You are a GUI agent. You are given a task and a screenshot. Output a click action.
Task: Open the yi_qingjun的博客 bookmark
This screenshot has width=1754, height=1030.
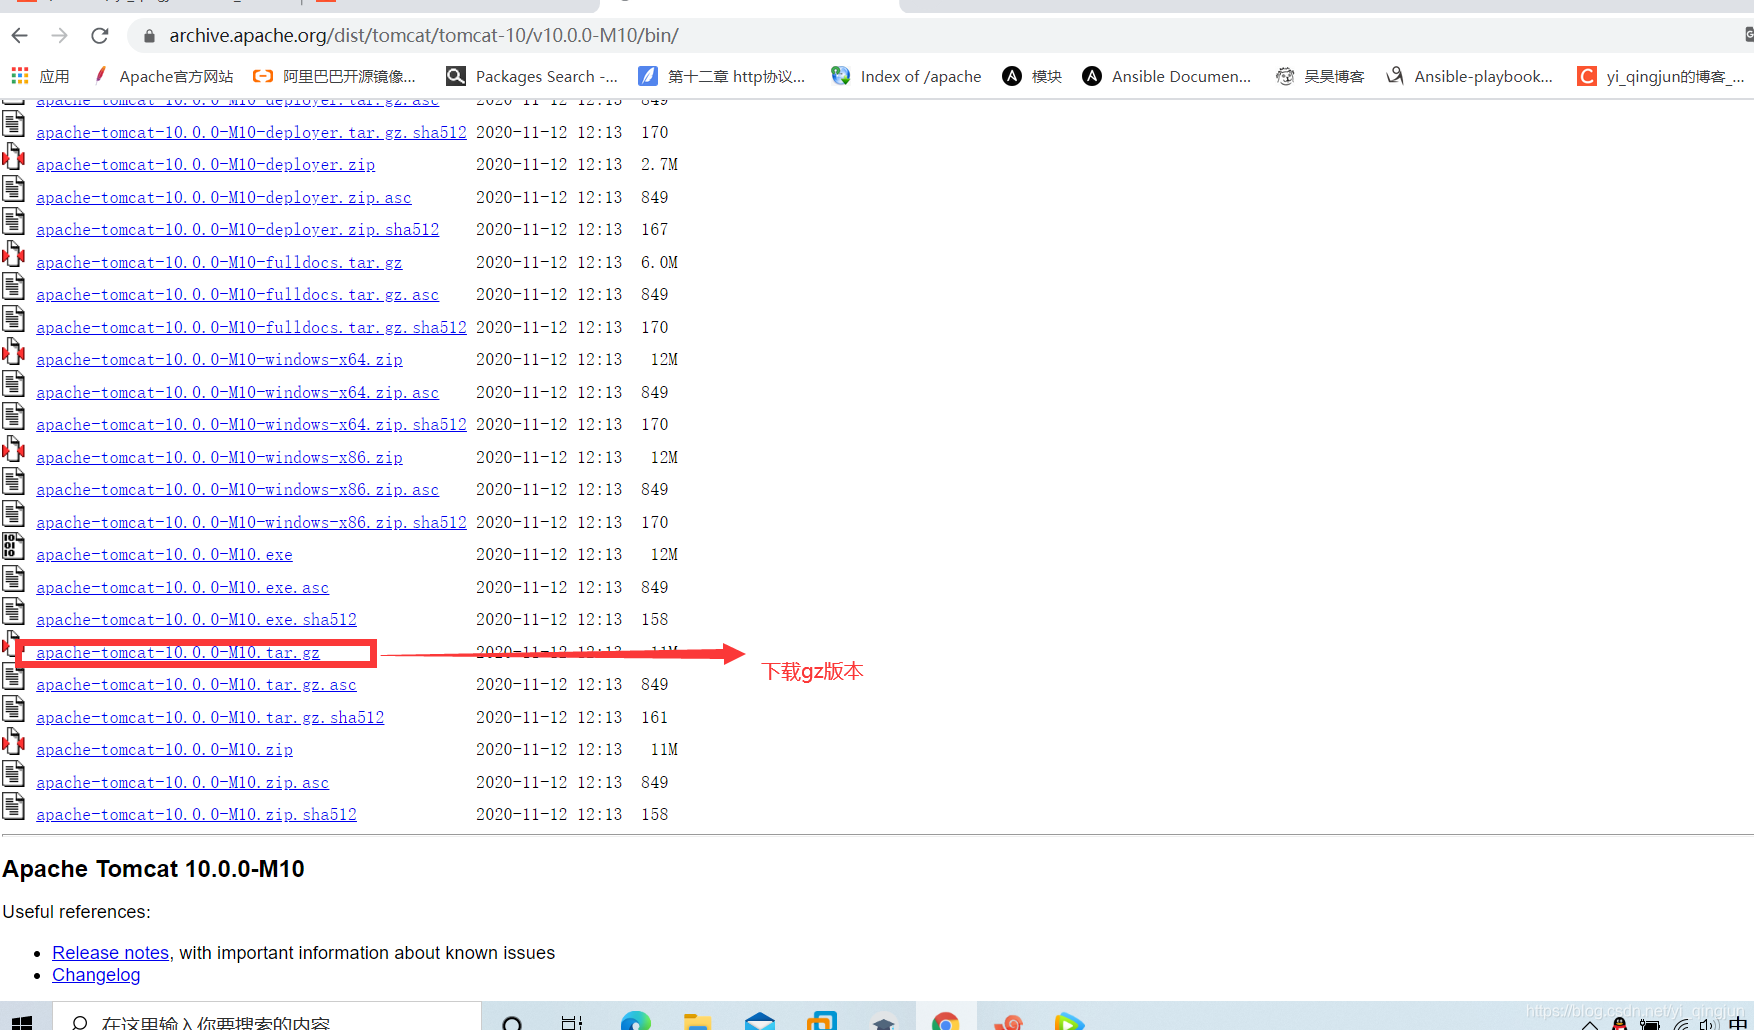(x=1661, y=76)
